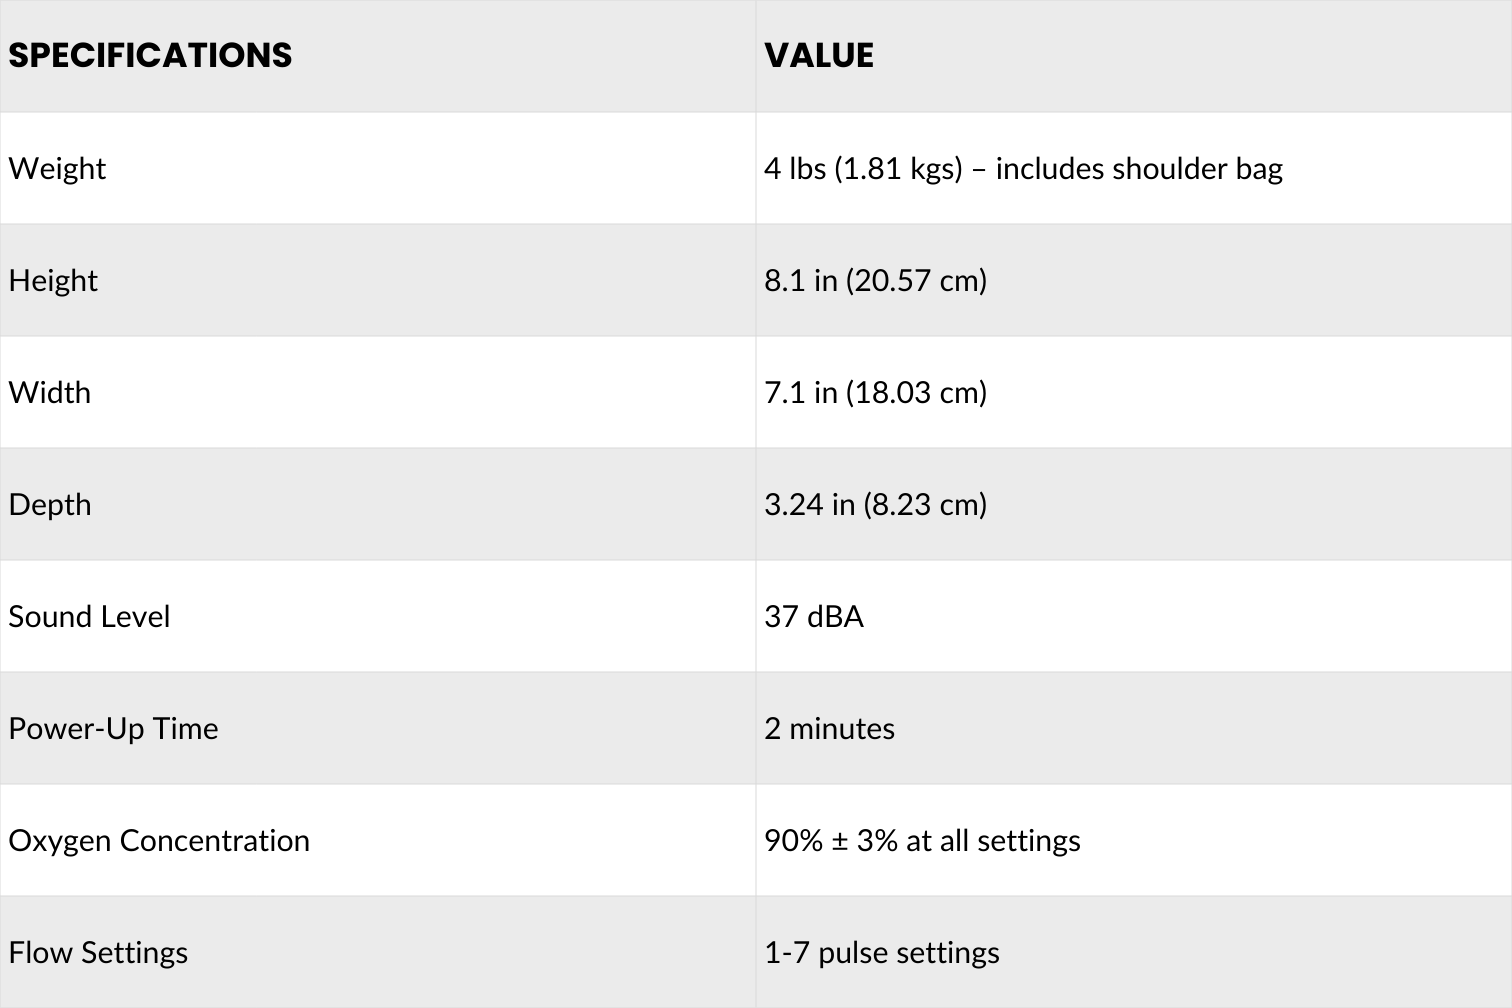
Task: Select the Weight label cell
Action: point(57,168)
